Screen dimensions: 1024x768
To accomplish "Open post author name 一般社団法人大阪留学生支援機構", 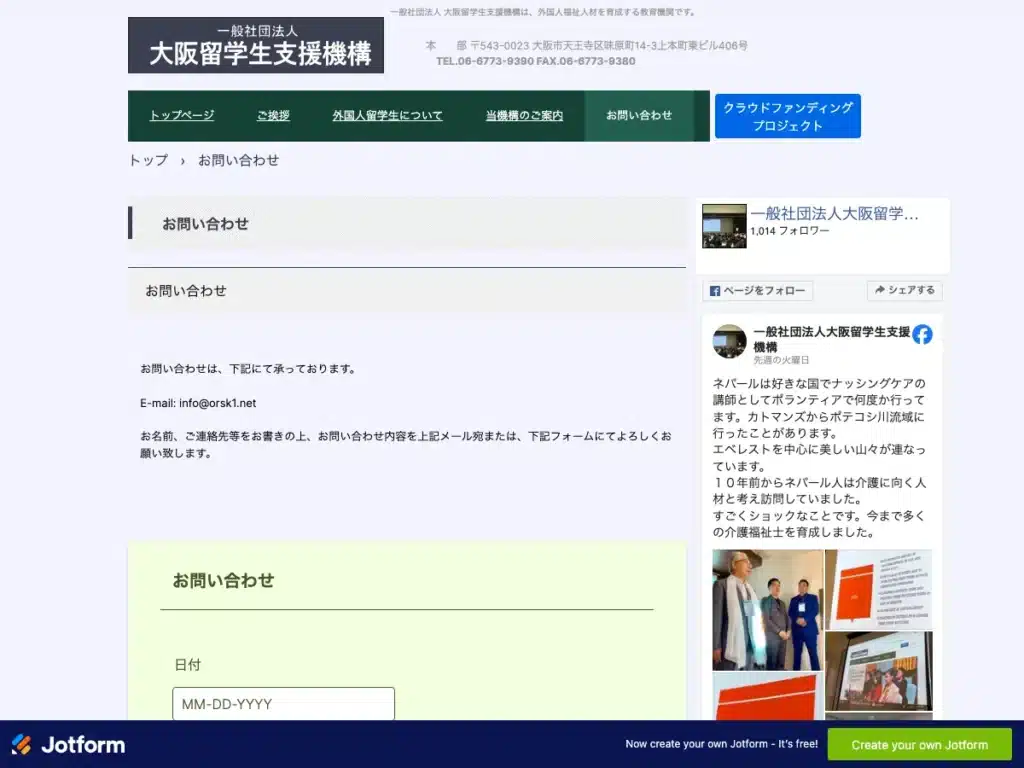I will (831, 339).
